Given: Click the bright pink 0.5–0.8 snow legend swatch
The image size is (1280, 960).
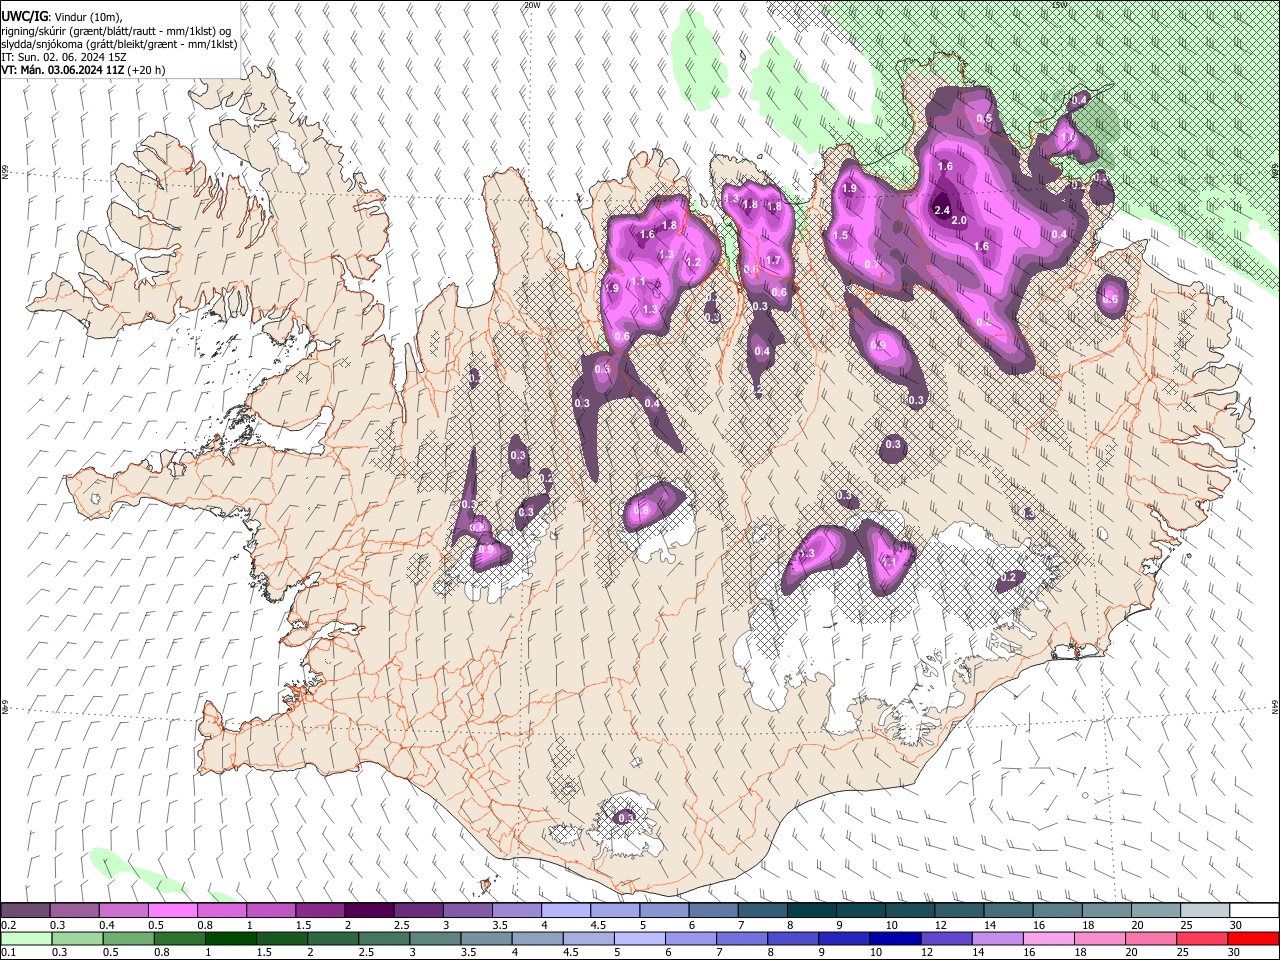Looking at the screenshot, I should point(172,910).
